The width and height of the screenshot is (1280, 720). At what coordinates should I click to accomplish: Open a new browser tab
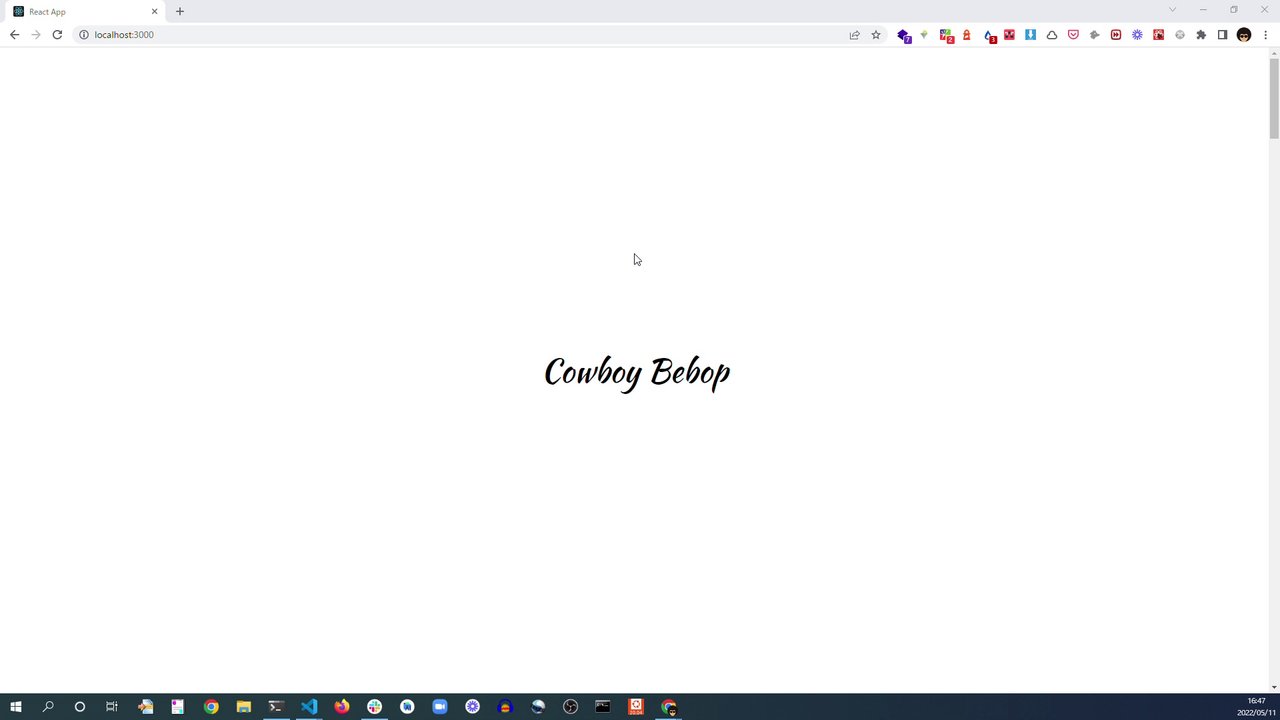(x=180, y=12)
